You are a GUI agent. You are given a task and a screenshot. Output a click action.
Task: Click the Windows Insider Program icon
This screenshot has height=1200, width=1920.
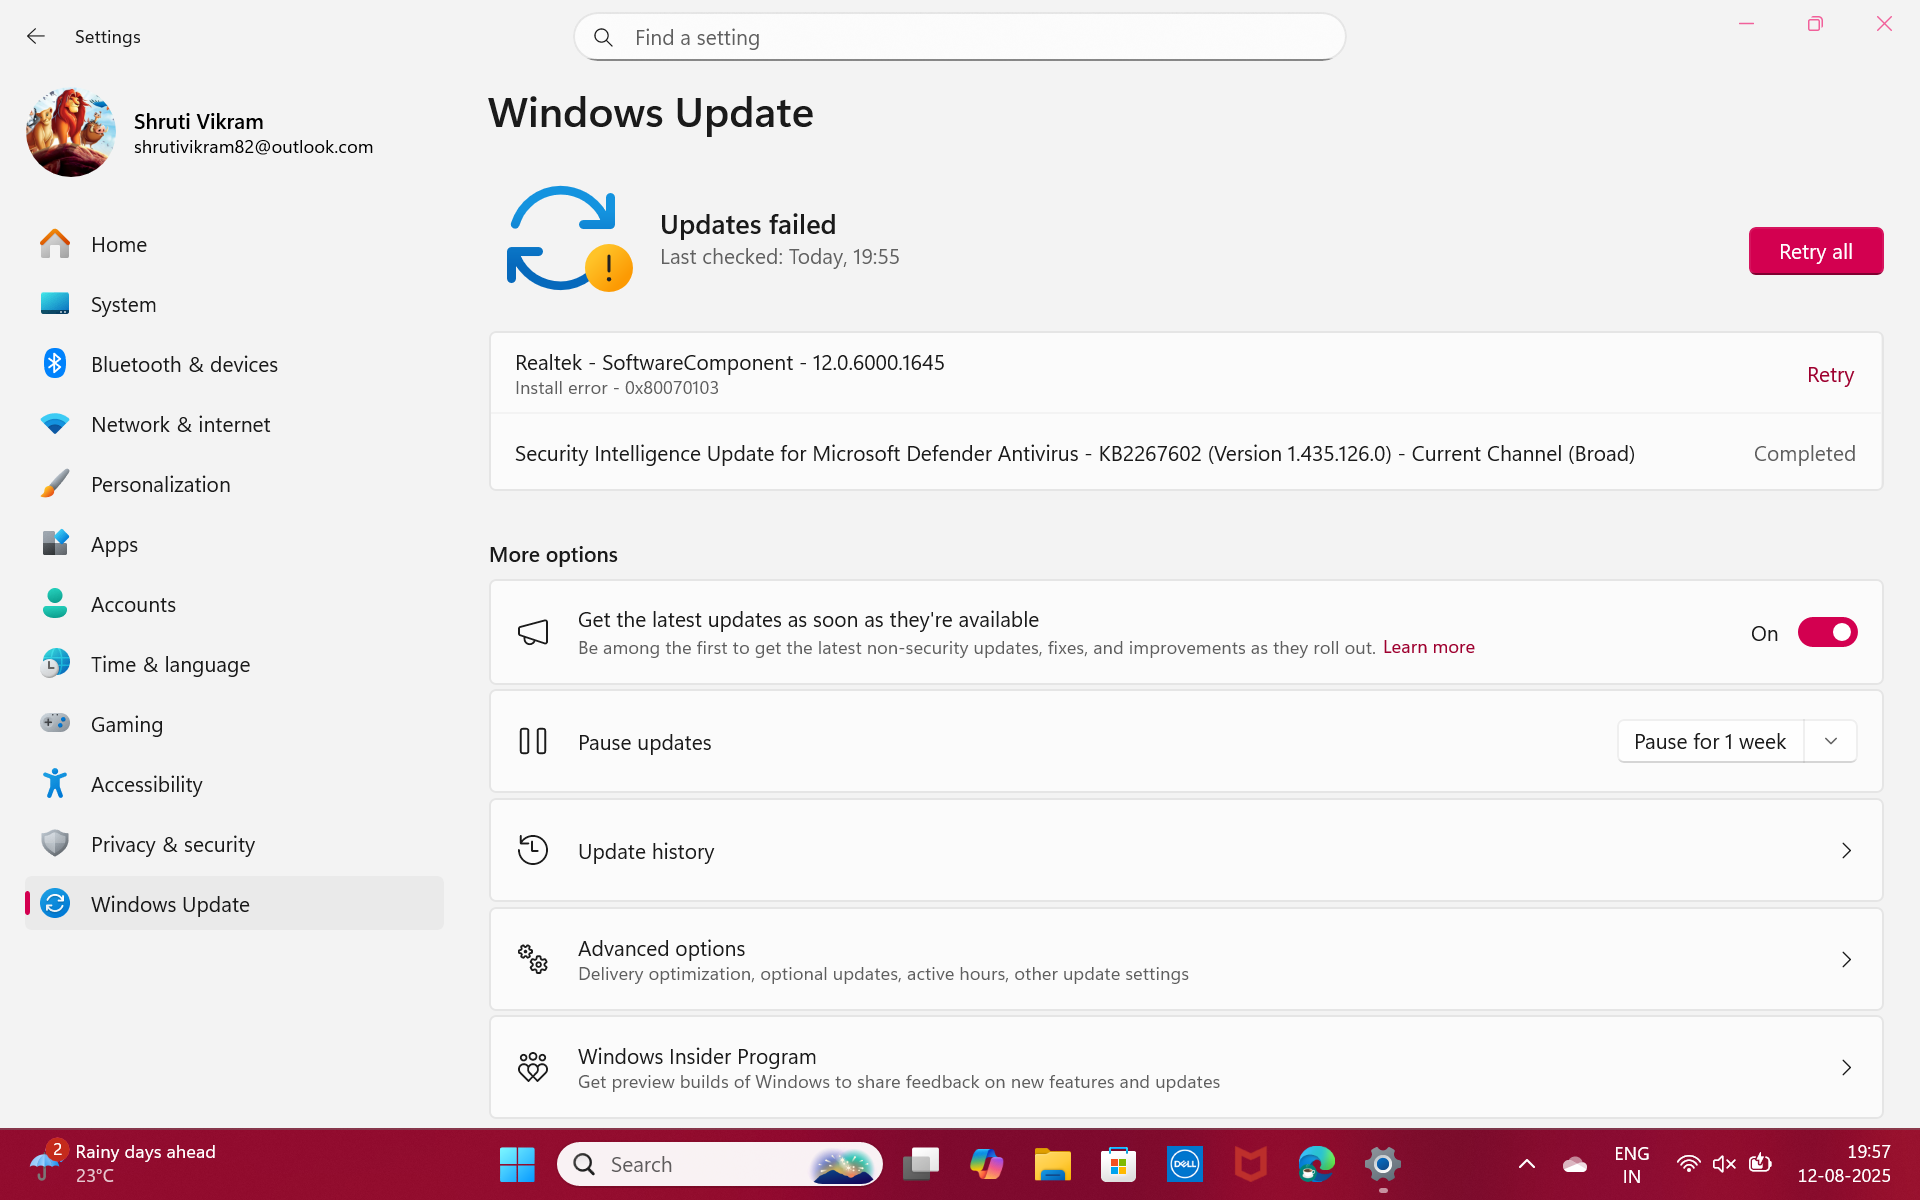tap(533, 1067)
